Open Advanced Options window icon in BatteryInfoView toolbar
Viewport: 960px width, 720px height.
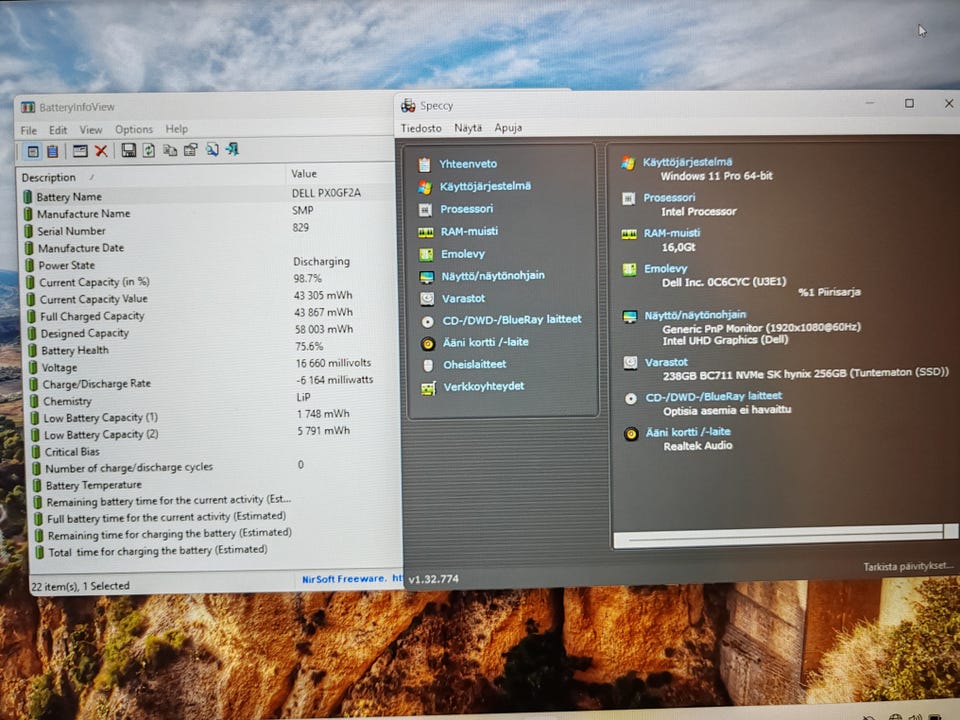[x=80, y=151]
